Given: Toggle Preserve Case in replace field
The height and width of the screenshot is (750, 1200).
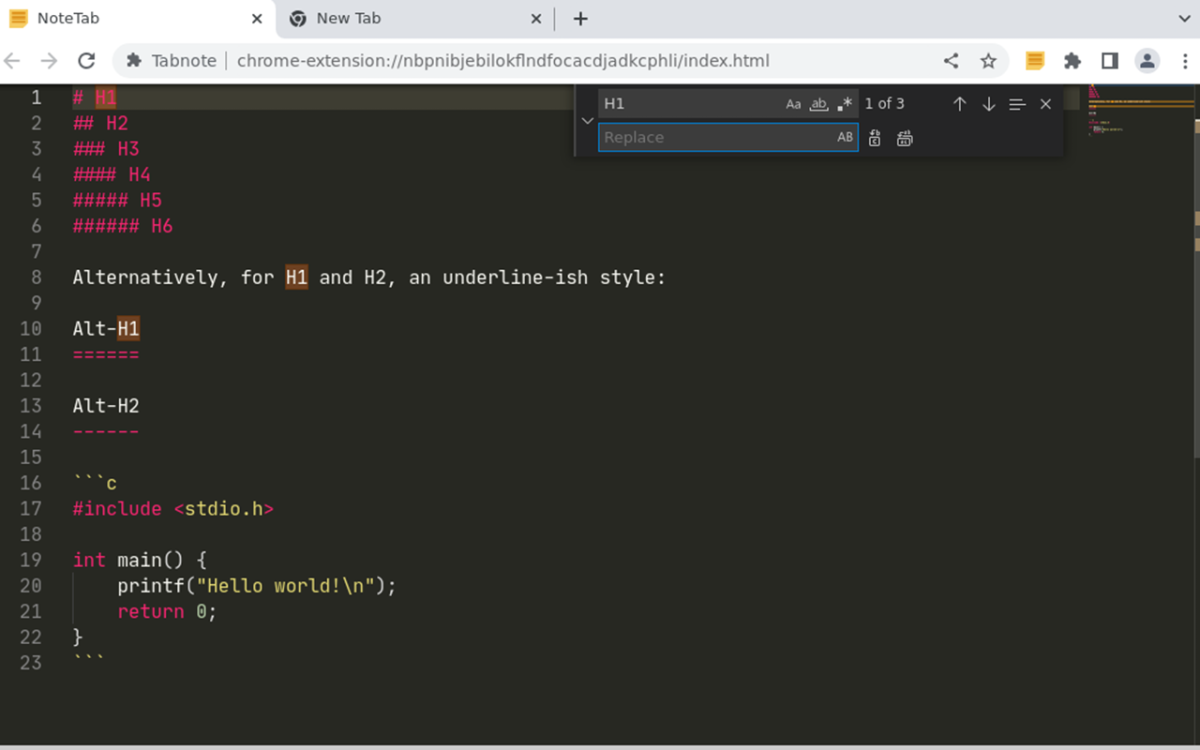Looking at the screenshot, I should 845,138.
